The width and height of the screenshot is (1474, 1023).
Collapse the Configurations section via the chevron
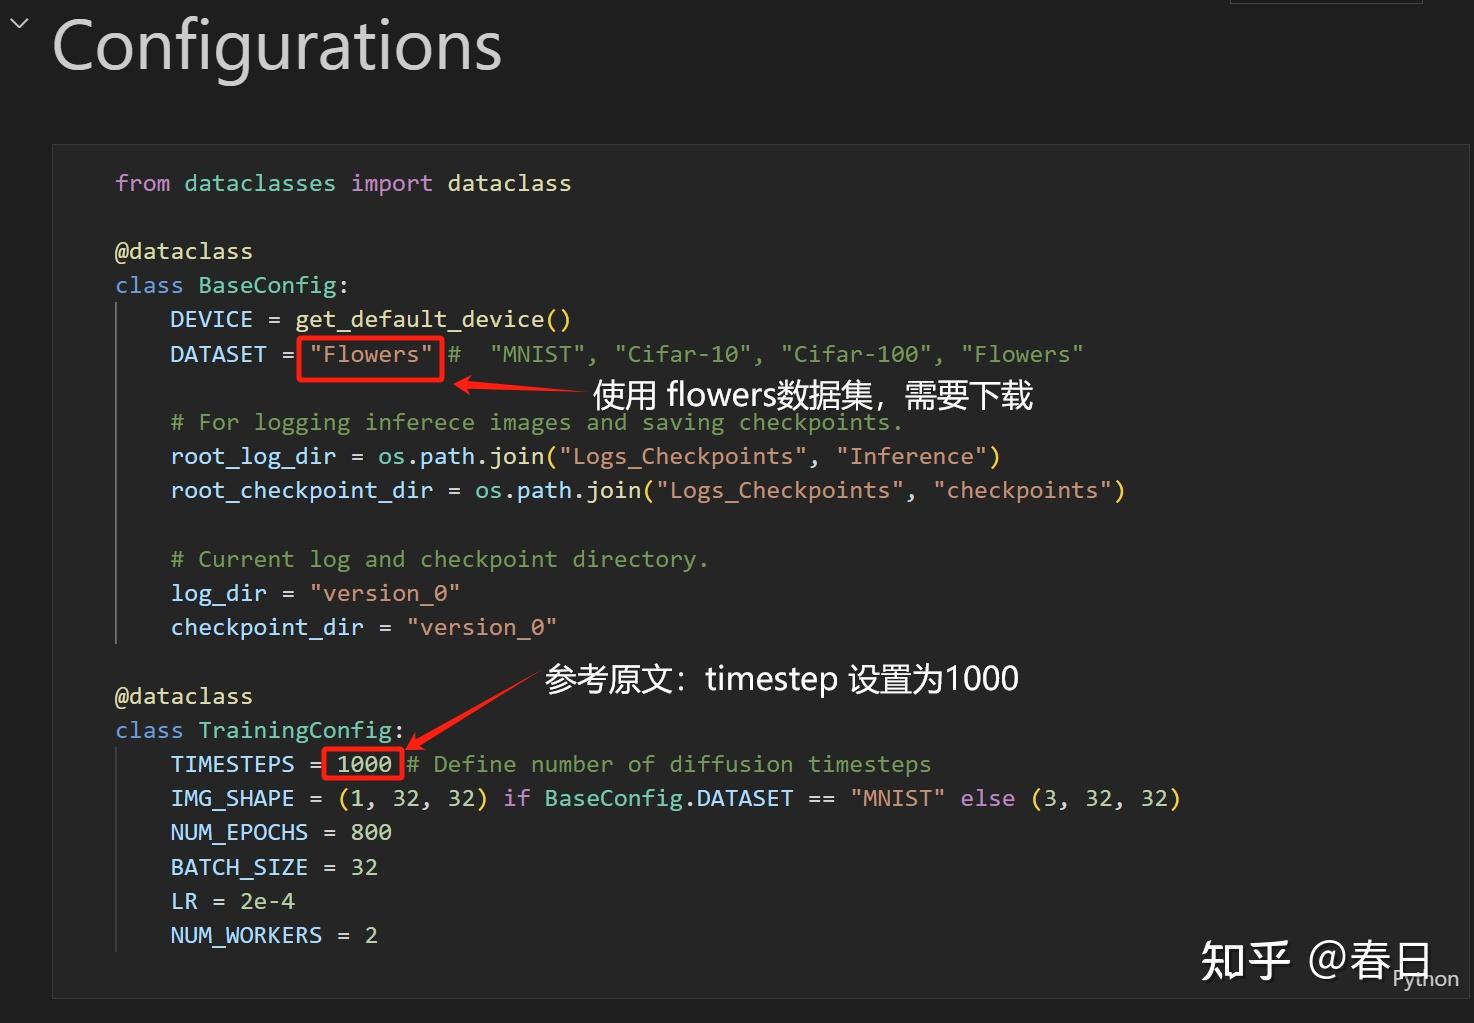(18, 22)
